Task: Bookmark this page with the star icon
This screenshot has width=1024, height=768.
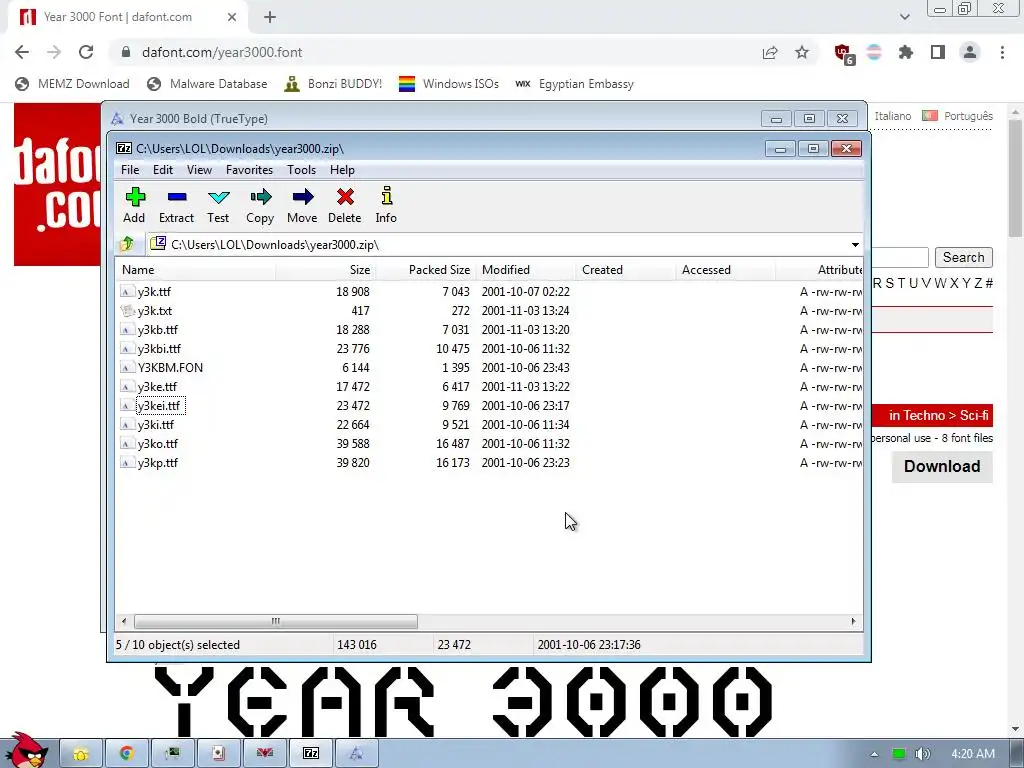Action: click(x=802, y=52)
